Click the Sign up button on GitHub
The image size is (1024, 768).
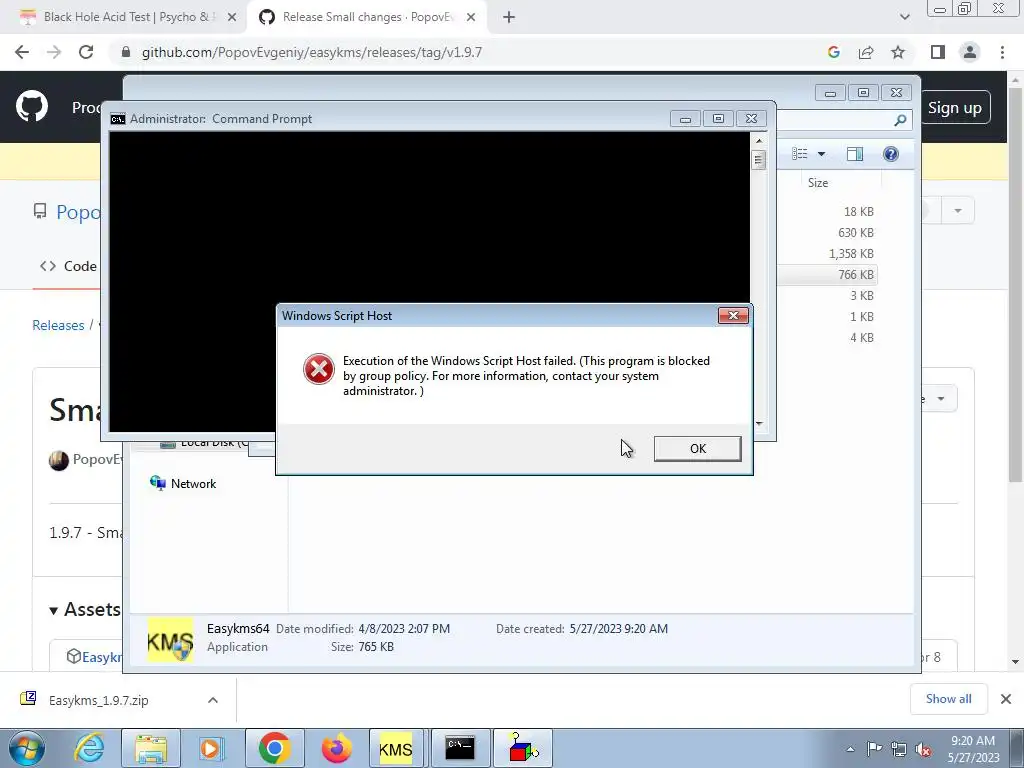point(955,108)
